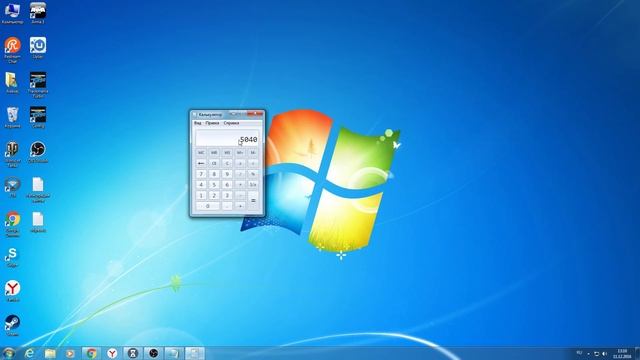The width and height of the screenshot is (640, 360).
Task: Click digit 9 on the calculator
Action: [227, 174]
